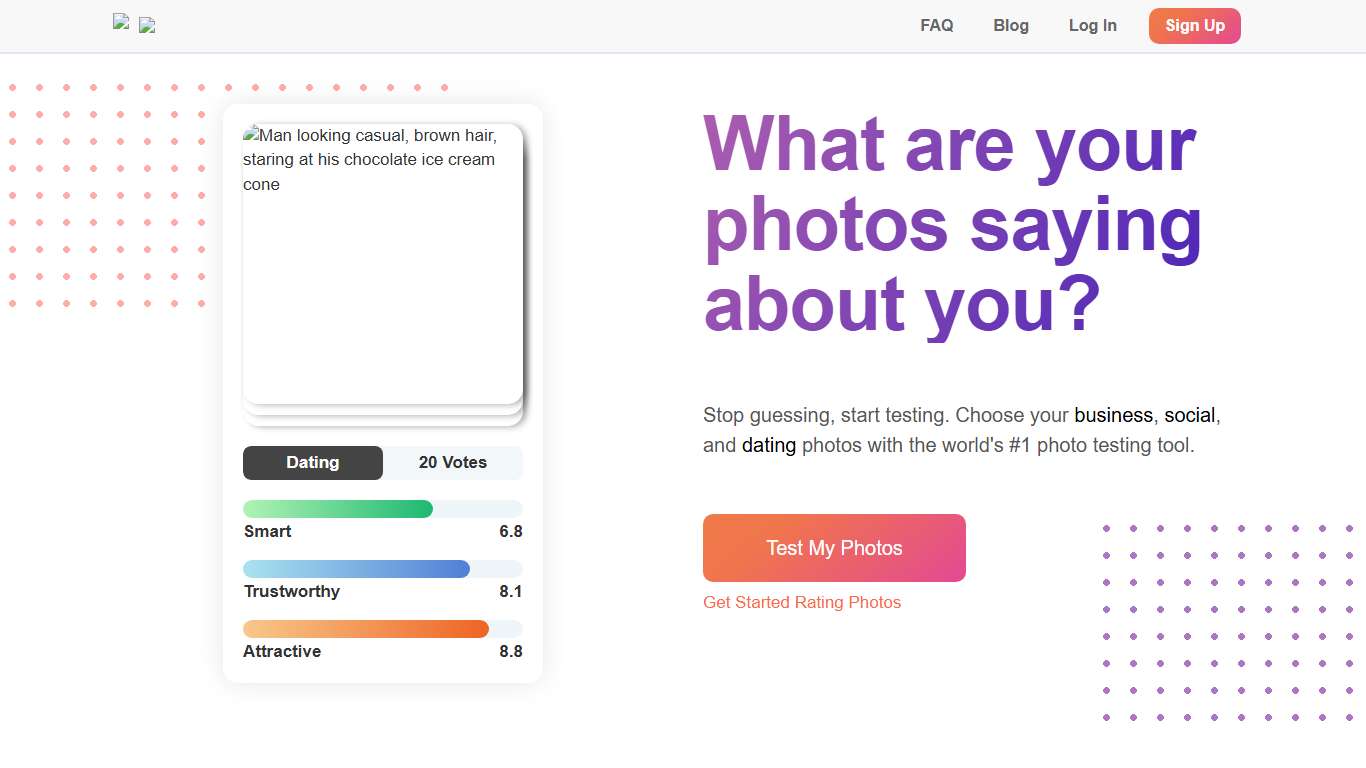This screenshot has height=768, width=1366.
Task: Click the Smart score value 6.8
Action: click(x=510, y=531)
